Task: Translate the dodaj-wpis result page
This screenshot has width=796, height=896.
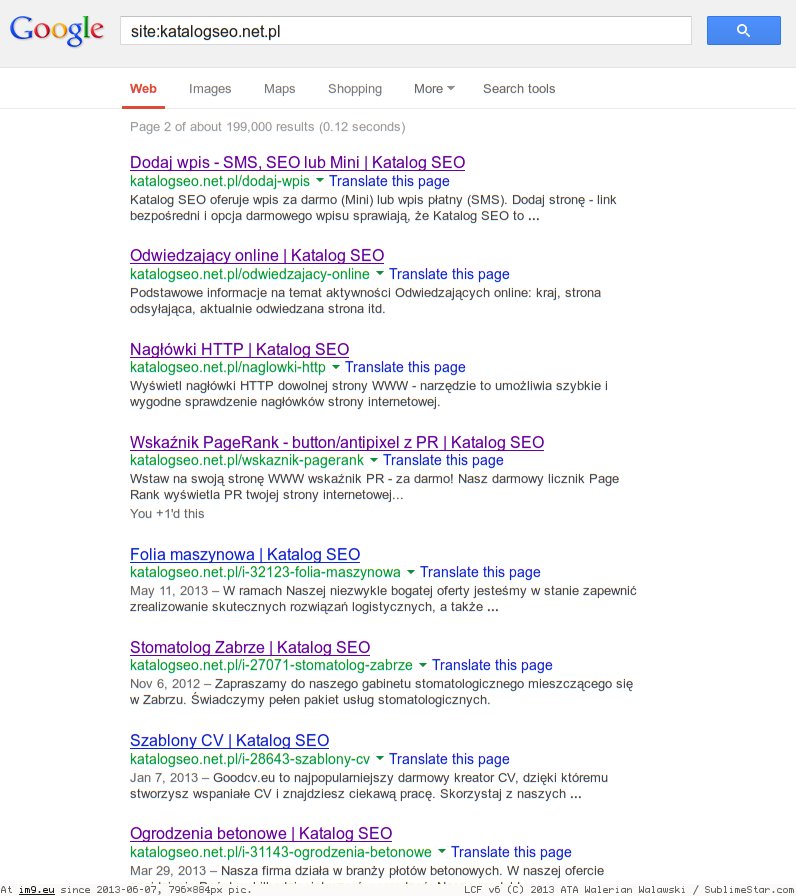Action: click(x=389, y=181)
